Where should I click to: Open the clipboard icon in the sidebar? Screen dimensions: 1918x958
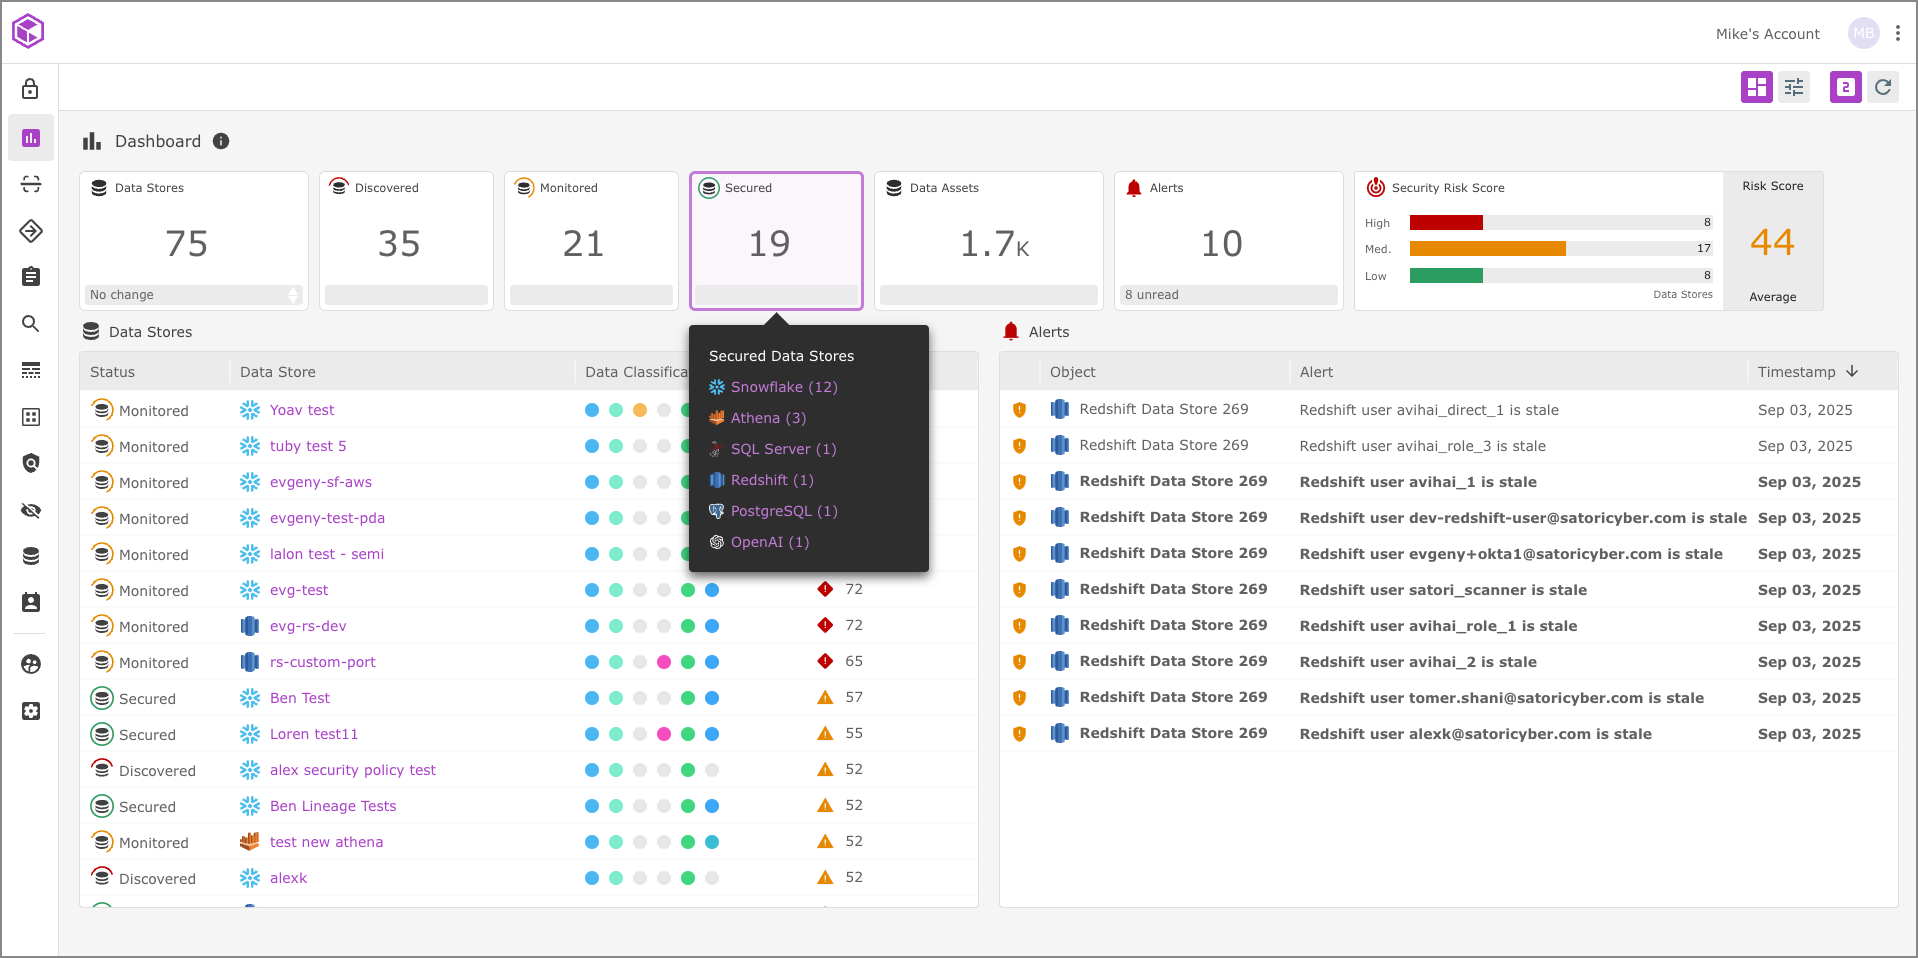click(31, 277)
